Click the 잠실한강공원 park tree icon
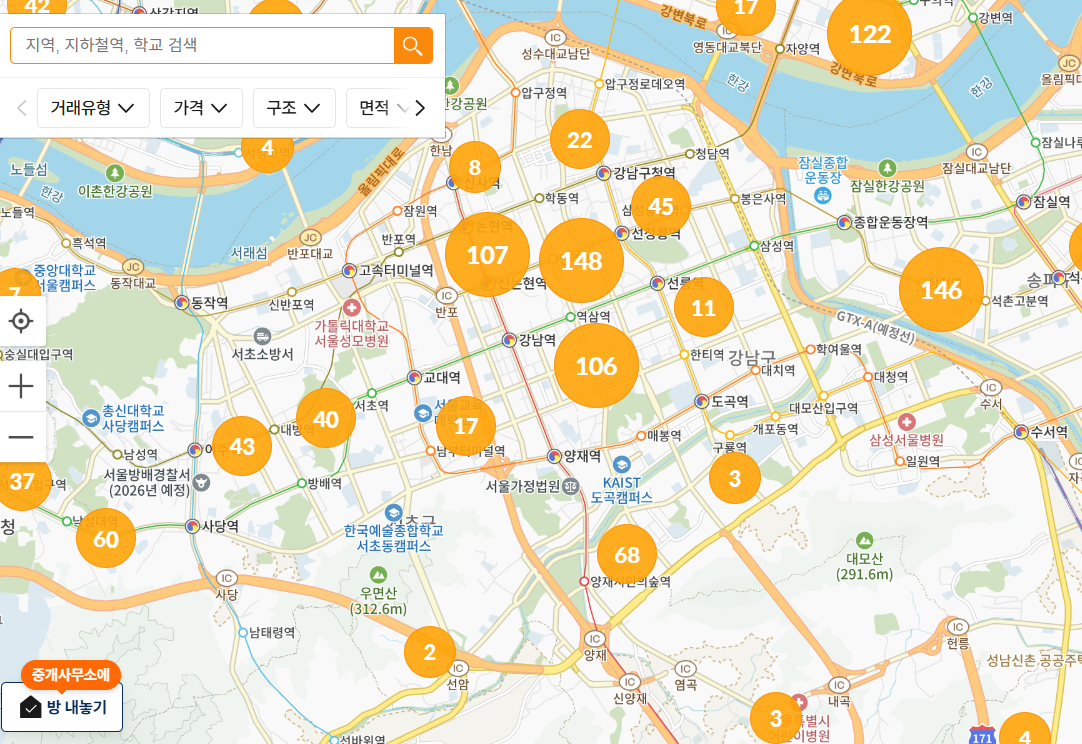The image size is (1082, 744). pos(887,168)
